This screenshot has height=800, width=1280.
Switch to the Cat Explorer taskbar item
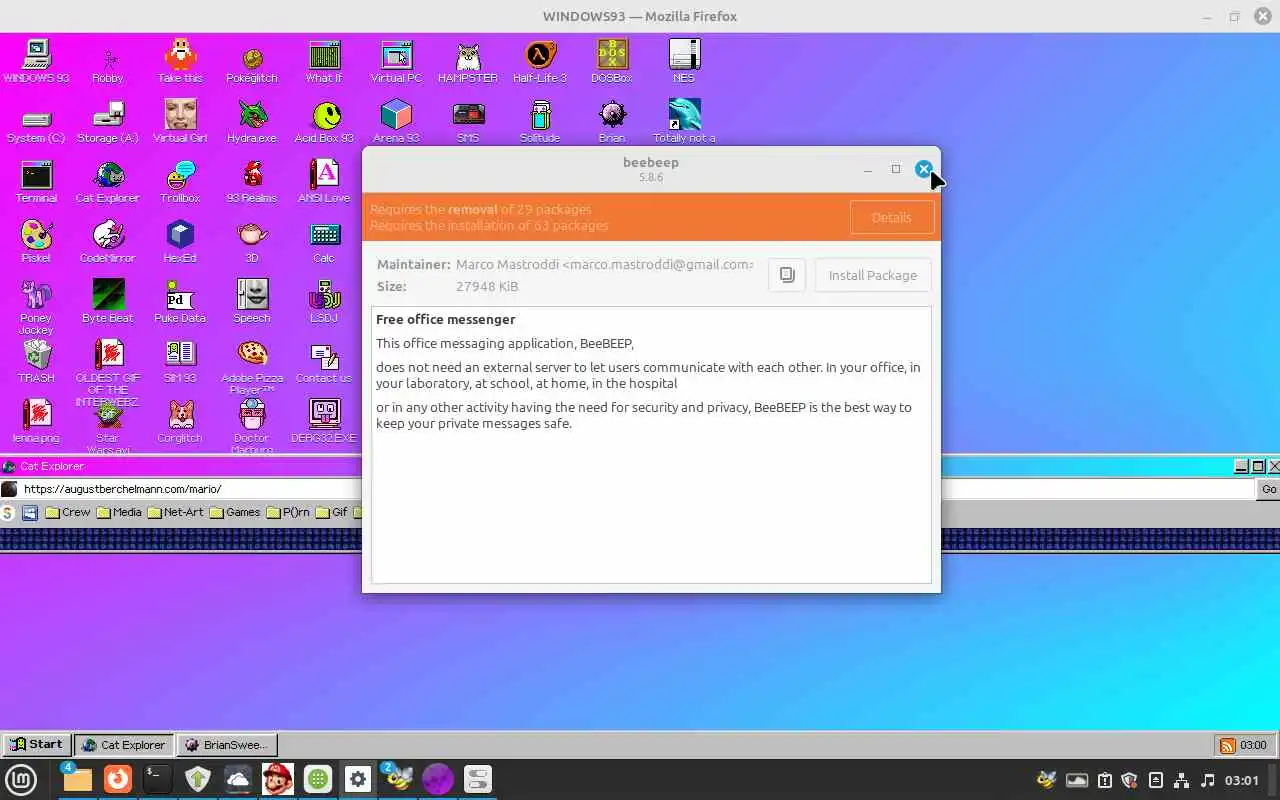(124, 744)
